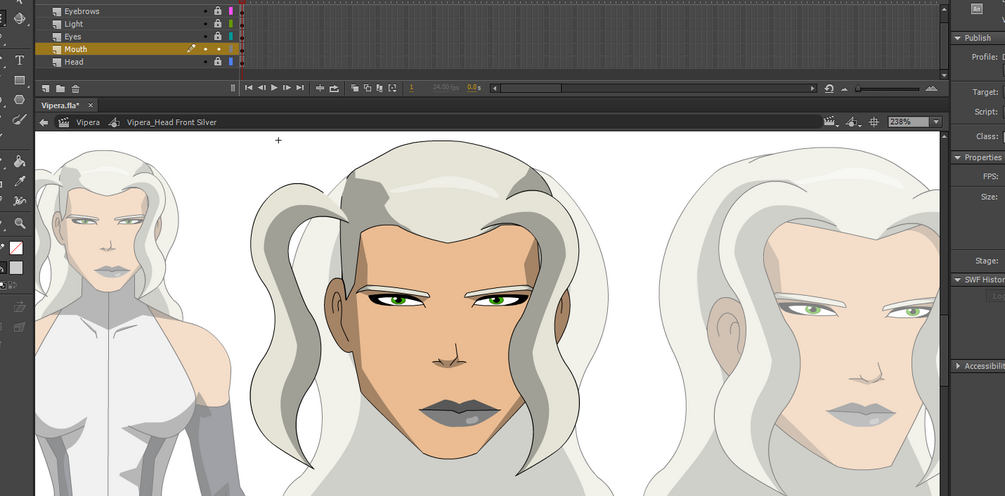
Task: Unlock the Light layer
Action: click(218, 24)
